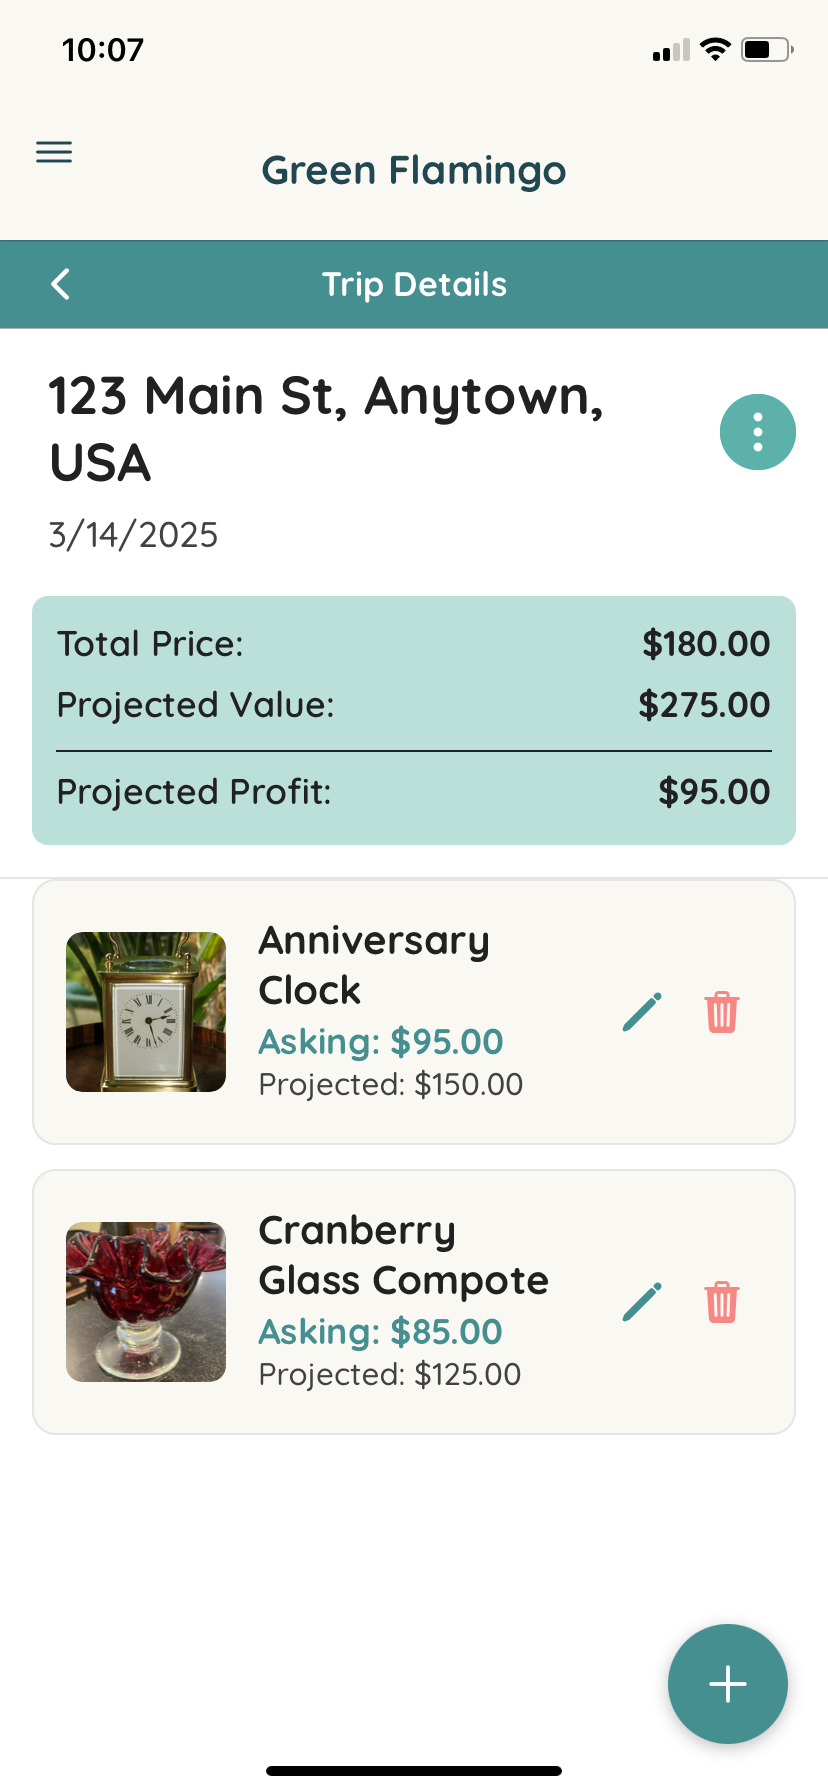Open the hamburger navigation menu
Screen dimensions: 828x1792
tap(54, 152)
